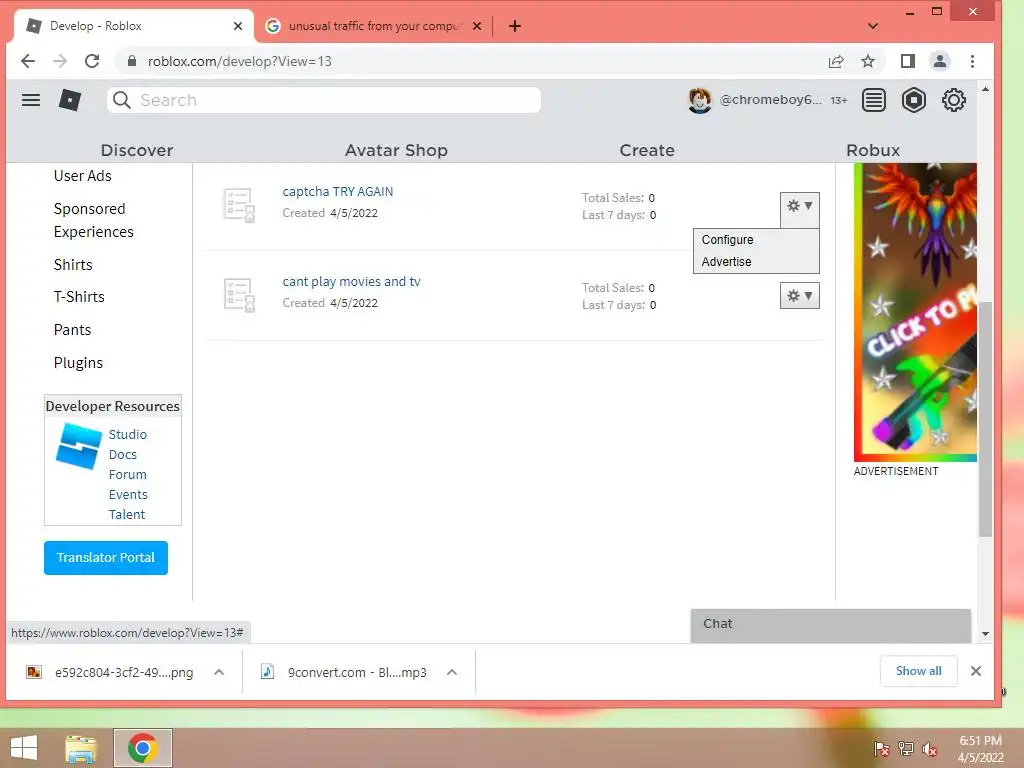Open chromeboy avatar profile picture
Screen dimensions: 1024x768
699,100
